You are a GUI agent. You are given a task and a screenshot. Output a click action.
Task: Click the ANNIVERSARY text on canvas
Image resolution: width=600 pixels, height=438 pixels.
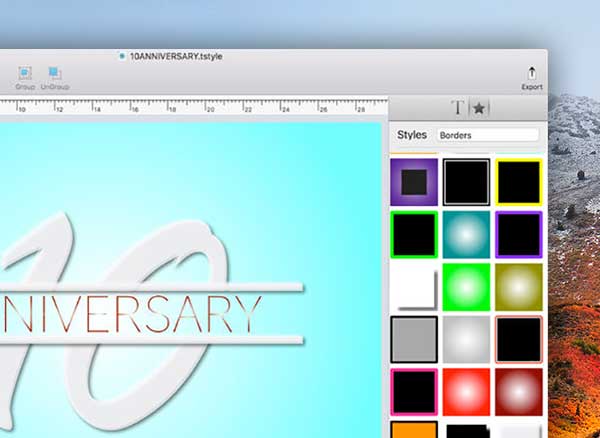(130, 314)
